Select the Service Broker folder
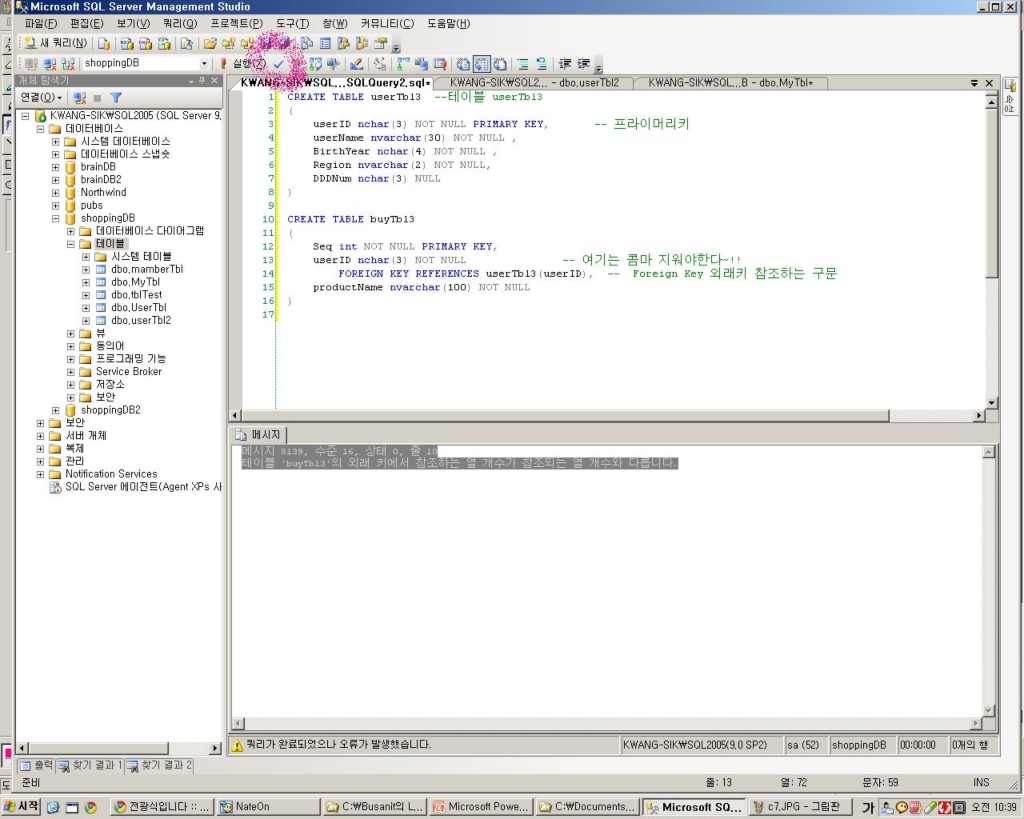 point(129,372)
